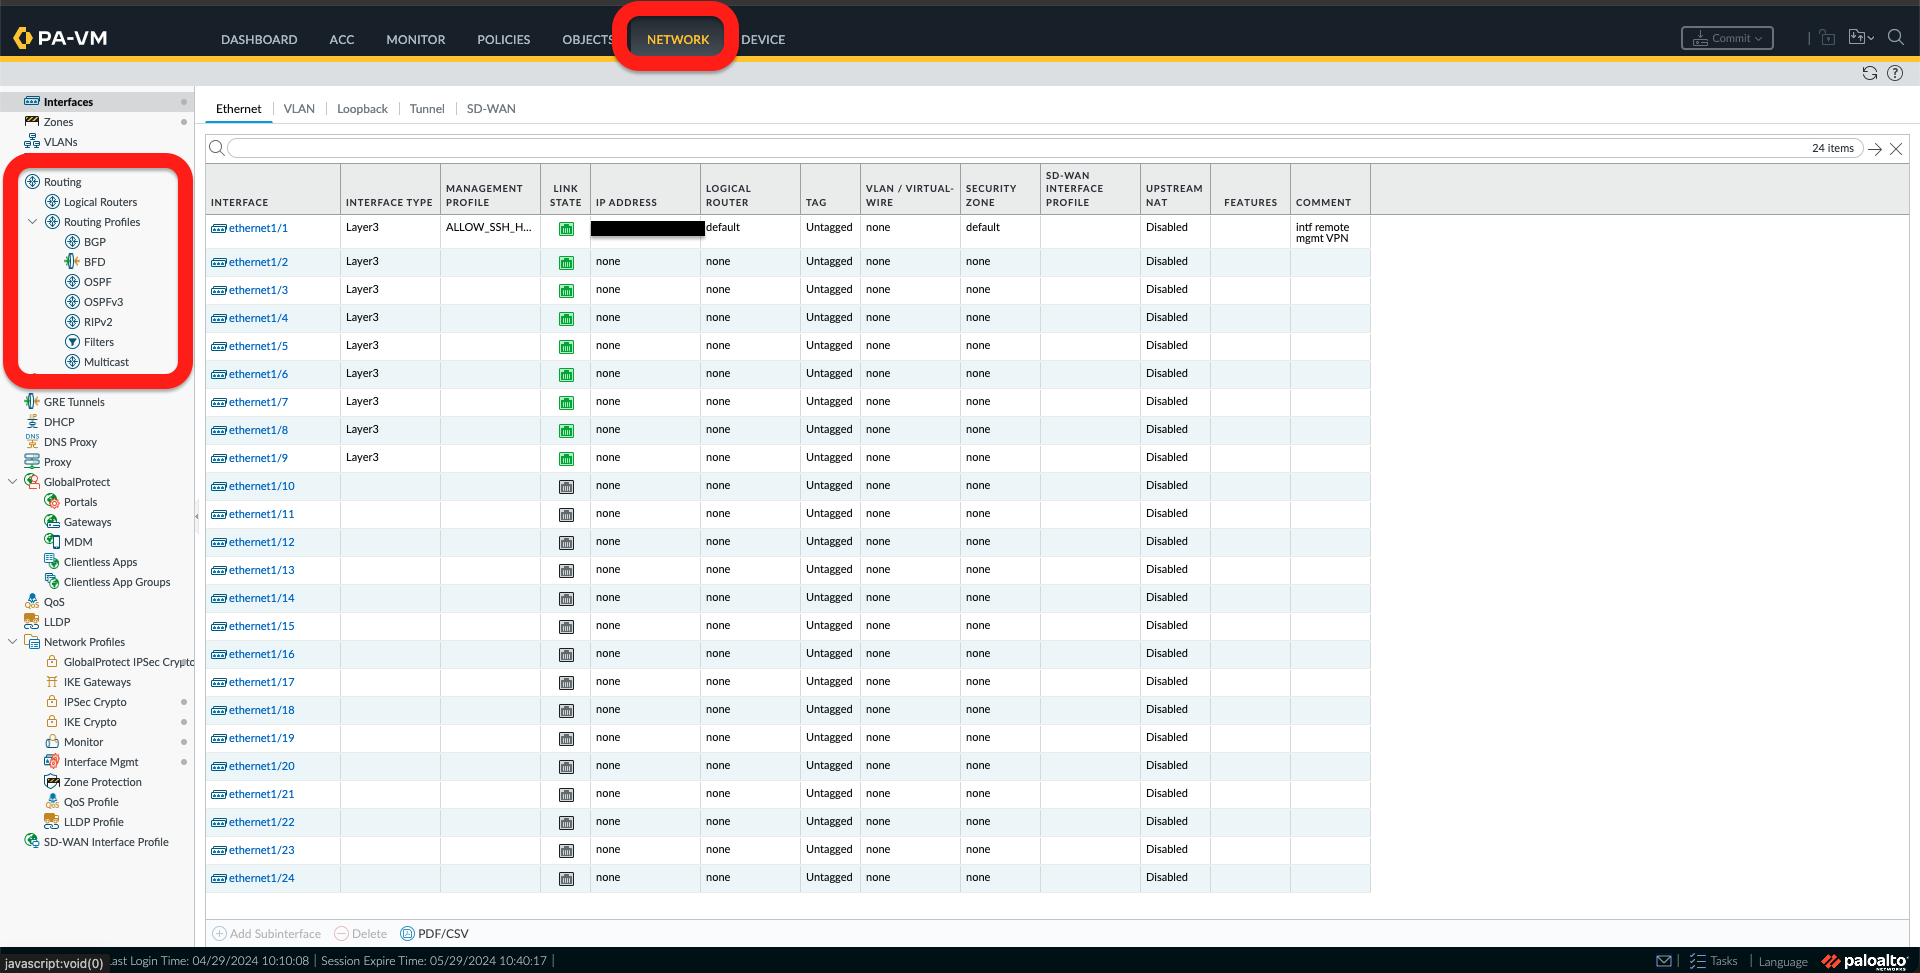Click the unlocked config lock icon
The width and height of the screenshot is (1920, 973).
coord(1827,36)
